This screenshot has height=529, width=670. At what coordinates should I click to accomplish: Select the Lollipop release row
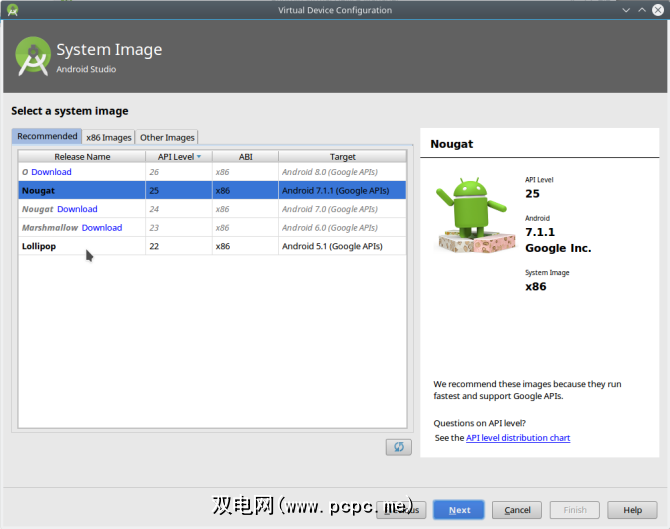point(212,246)
